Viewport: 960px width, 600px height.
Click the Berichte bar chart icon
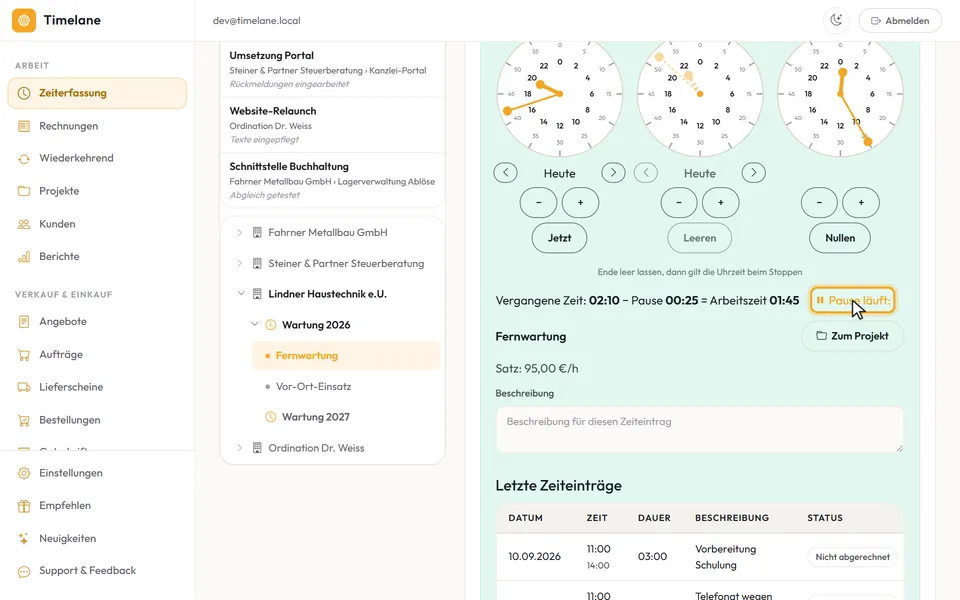tap(24, 257)
